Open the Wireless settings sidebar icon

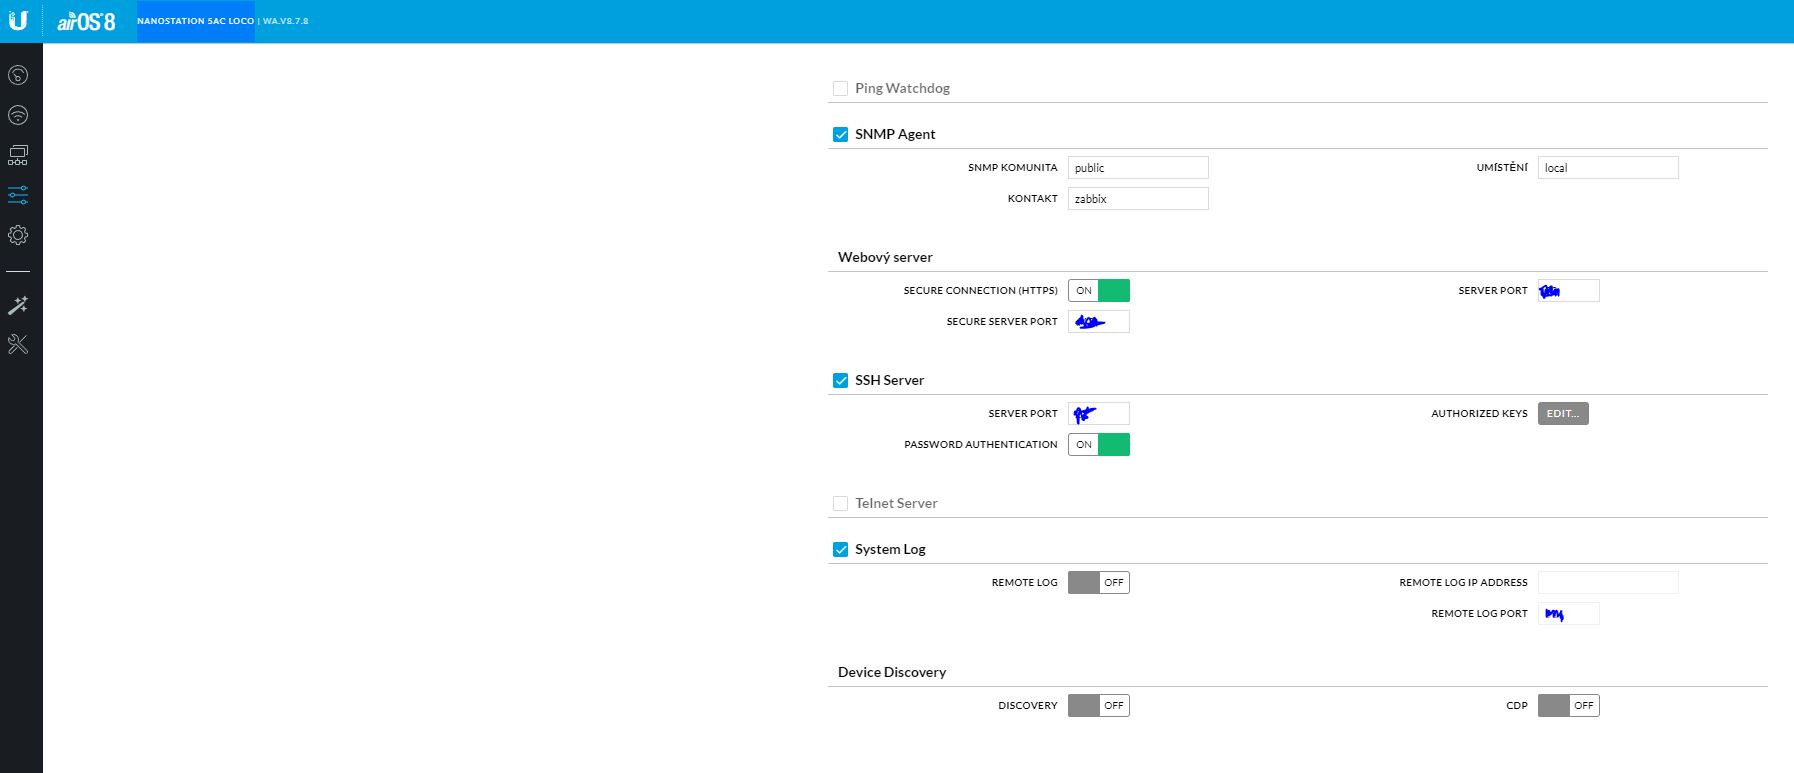pos(18,115)
